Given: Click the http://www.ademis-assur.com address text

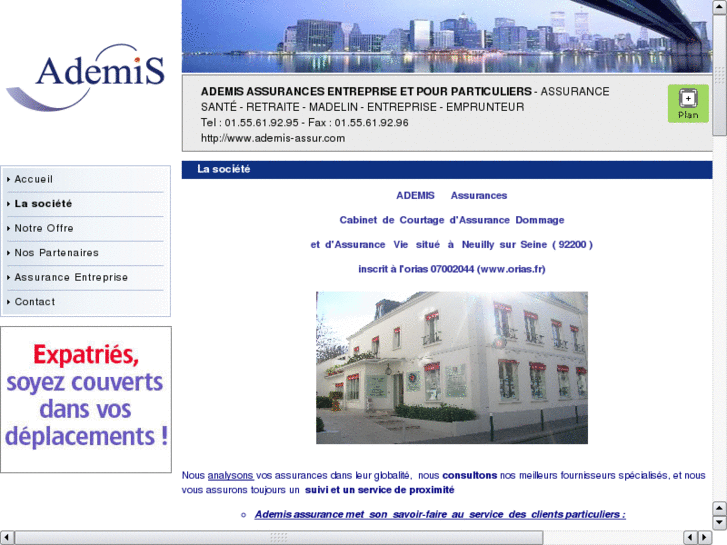Looking at the screenshot, I should (273, 138).
